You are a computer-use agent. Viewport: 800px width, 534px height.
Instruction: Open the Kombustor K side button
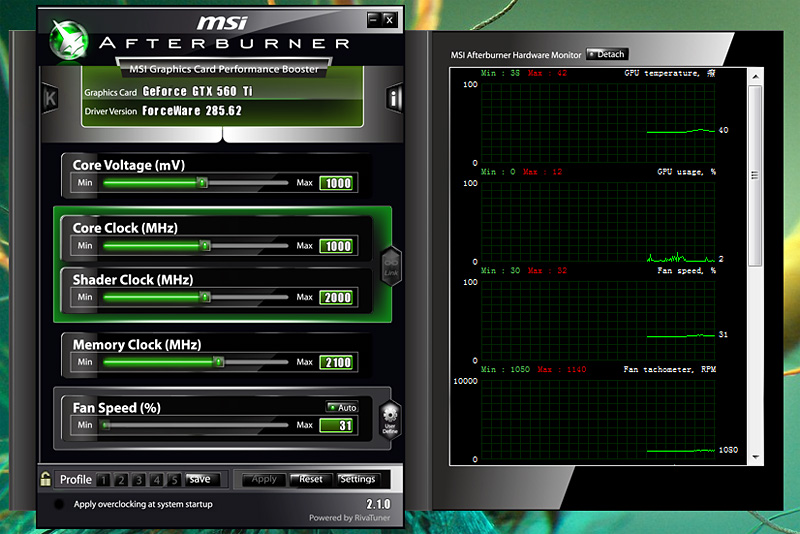pyautogui.click(x=50, y=98)
